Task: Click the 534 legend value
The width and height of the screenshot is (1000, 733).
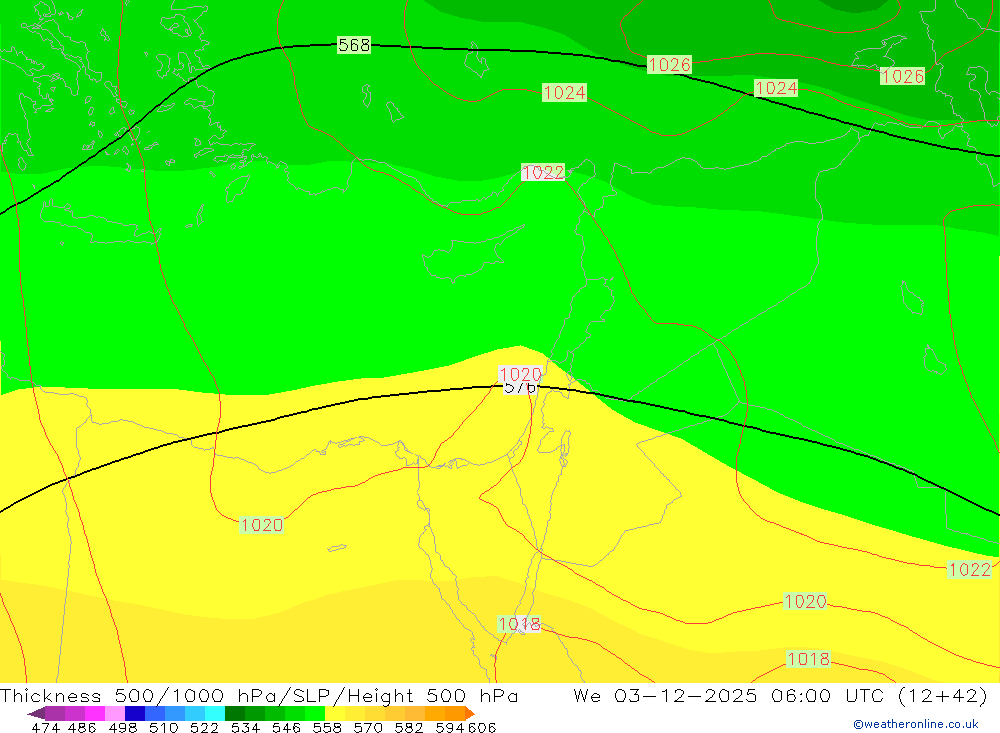Action: pyautogui.click(x=245, y=727)
